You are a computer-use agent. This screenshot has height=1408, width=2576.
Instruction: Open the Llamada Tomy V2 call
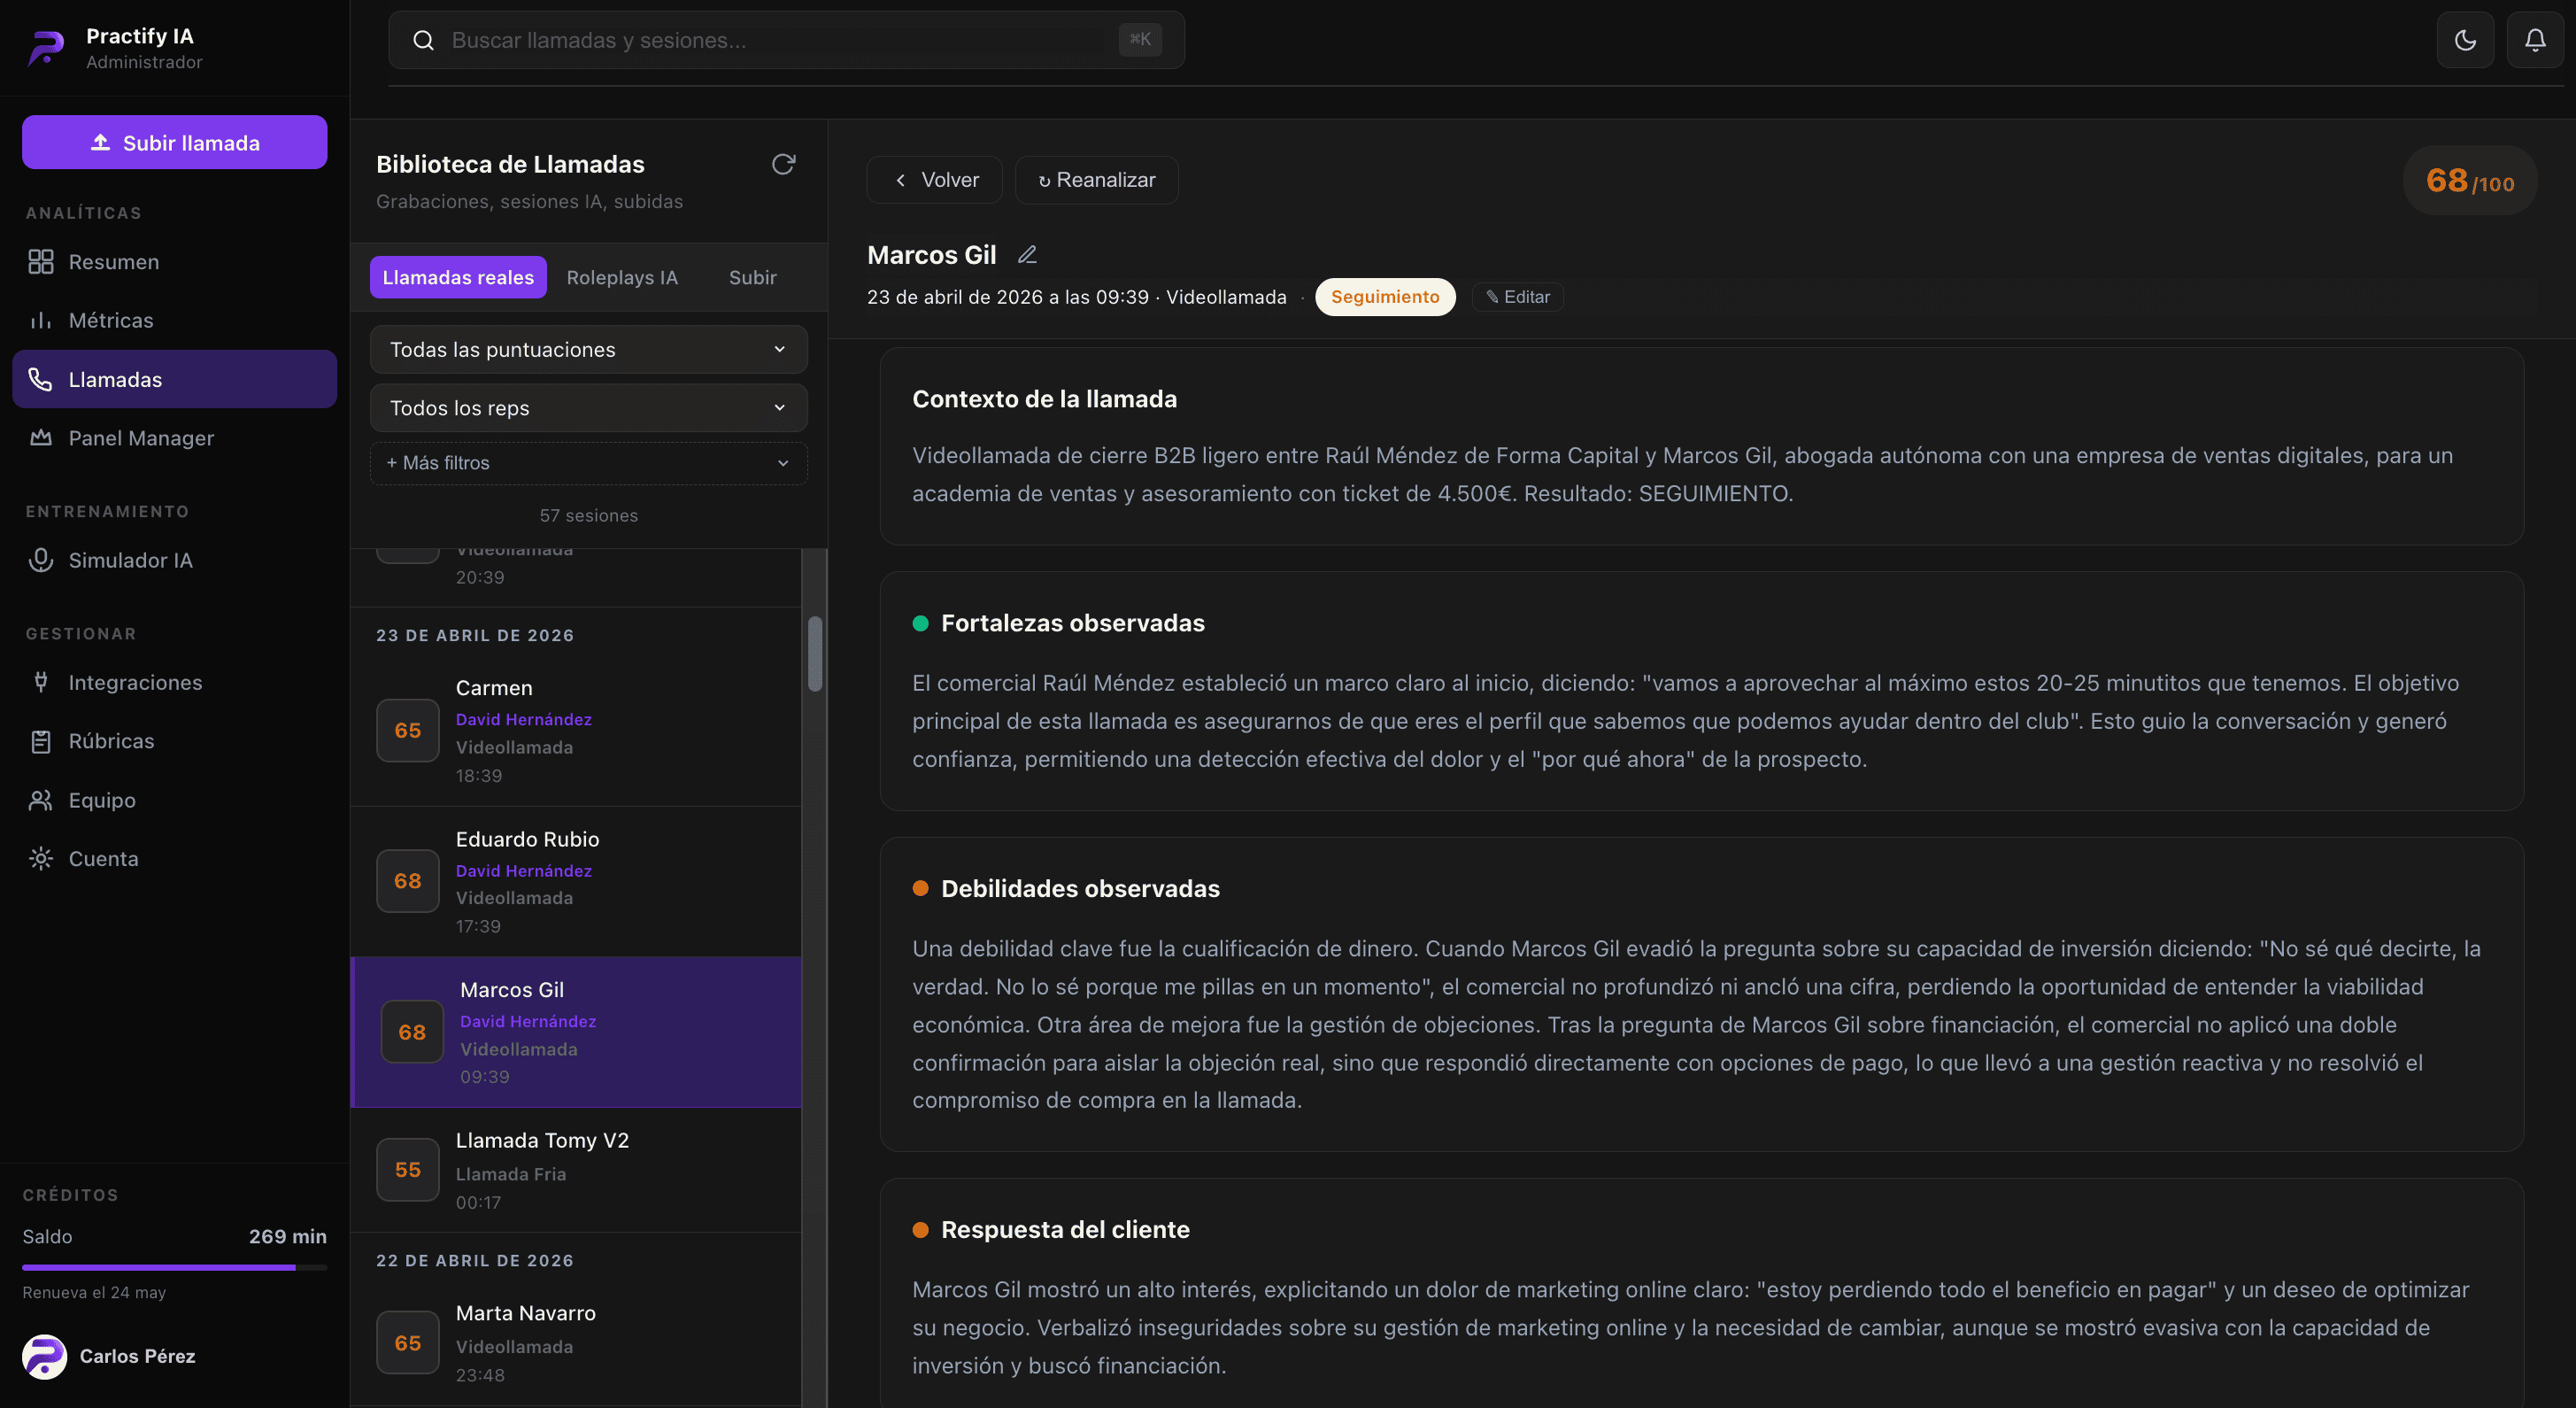(x=576, y=1170)
